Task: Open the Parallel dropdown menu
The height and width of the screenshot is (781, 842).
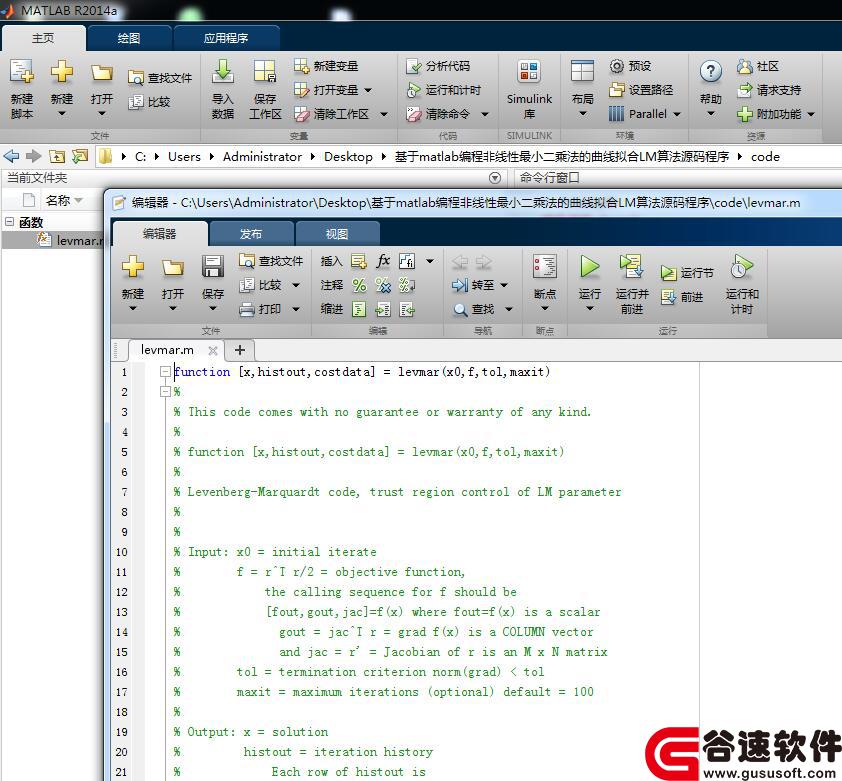Action: click(677, 114)
